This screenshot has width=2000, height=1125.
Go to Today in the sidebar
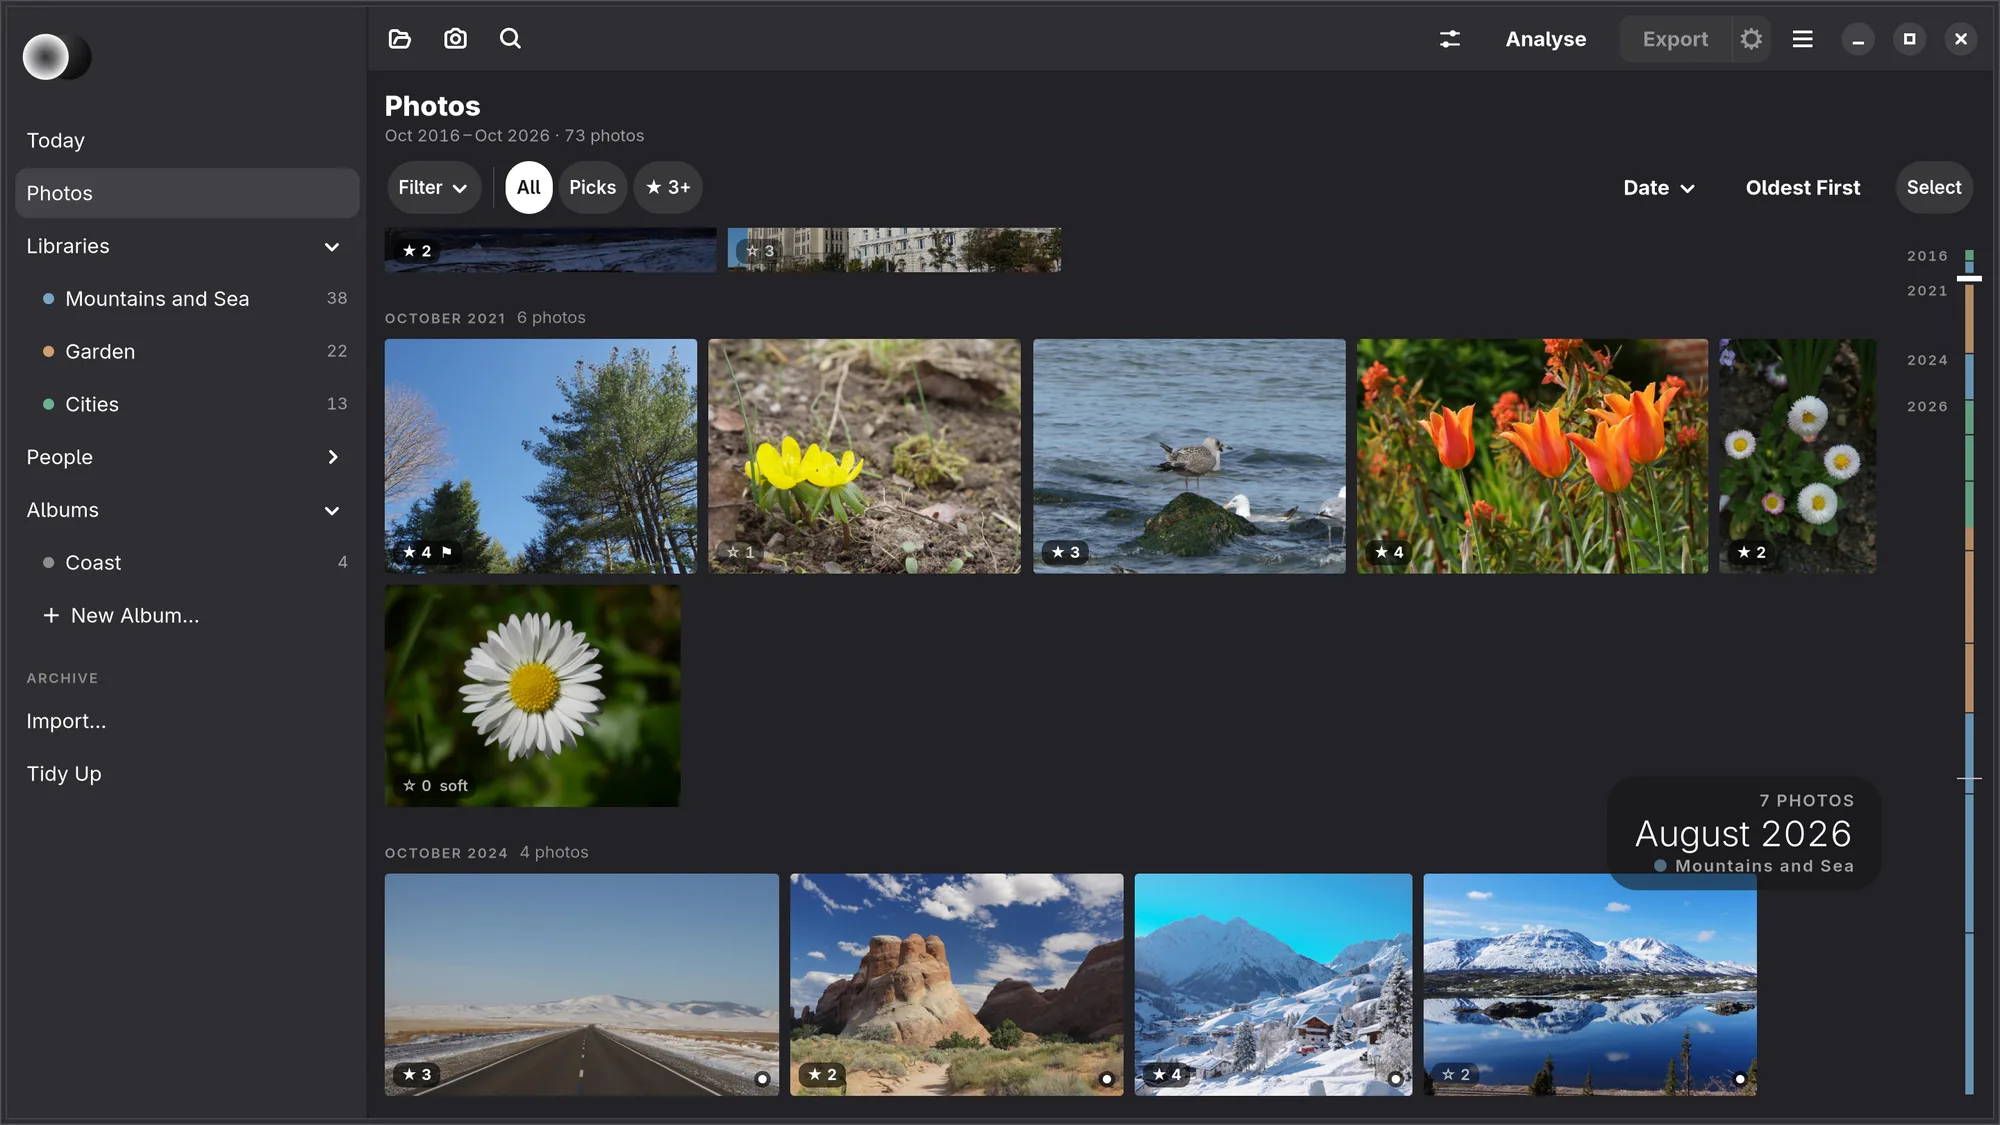point(187,141)
